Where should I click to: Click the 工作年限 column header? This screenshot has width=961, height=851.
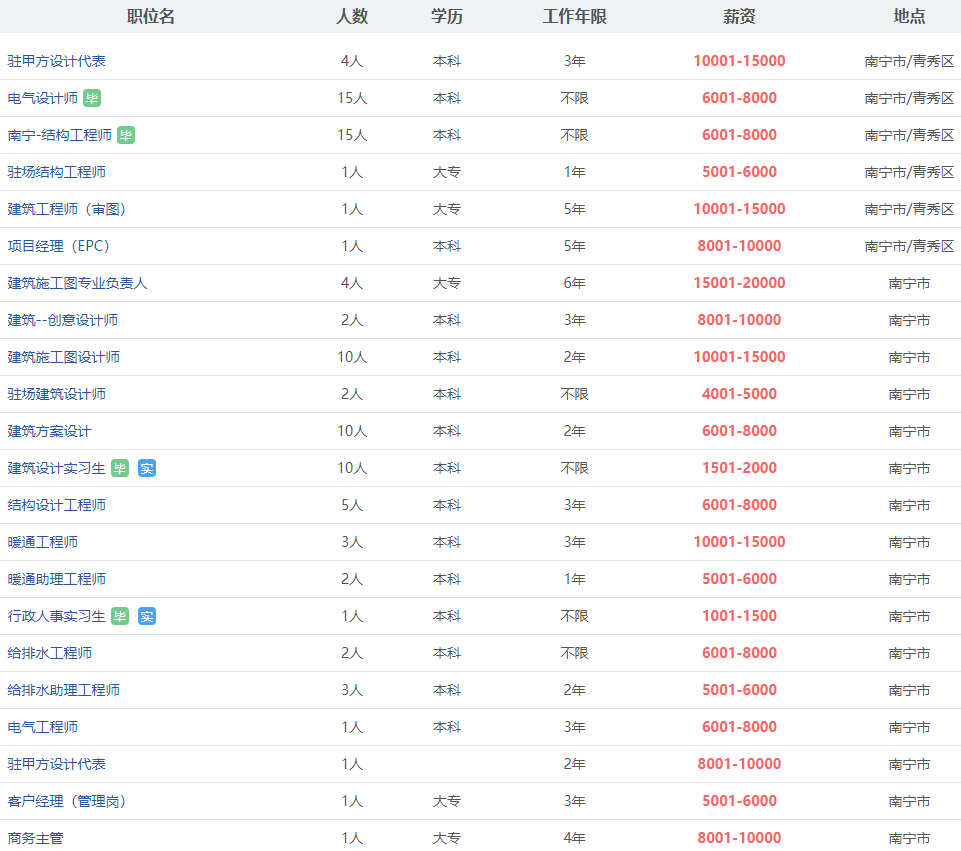574,17
